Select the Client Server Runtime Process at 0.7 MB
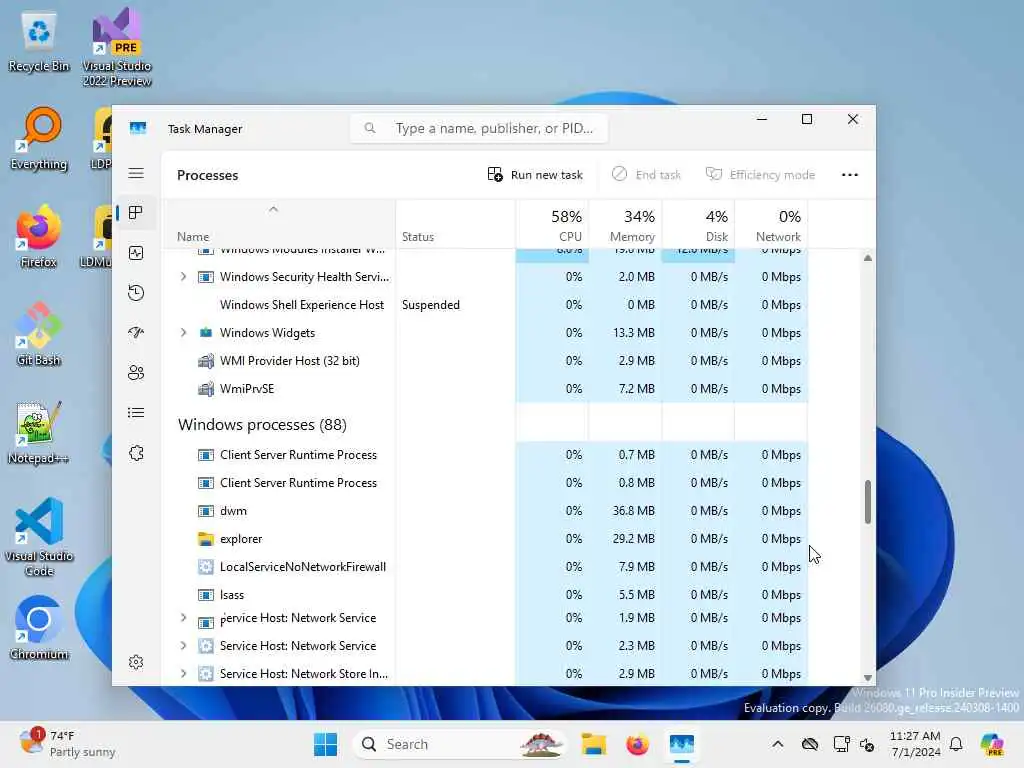1024x768 pixels. [485, 455]
